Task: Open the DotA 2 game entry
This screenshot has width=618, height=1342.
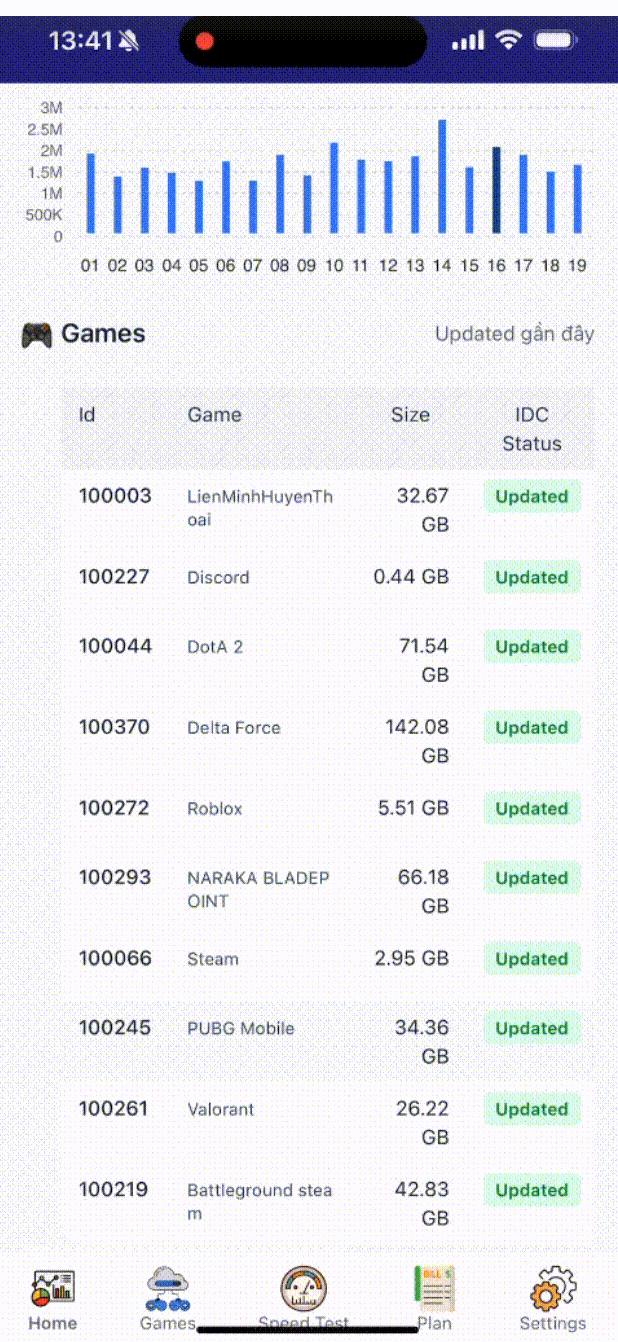Action: tap(215, 647)
